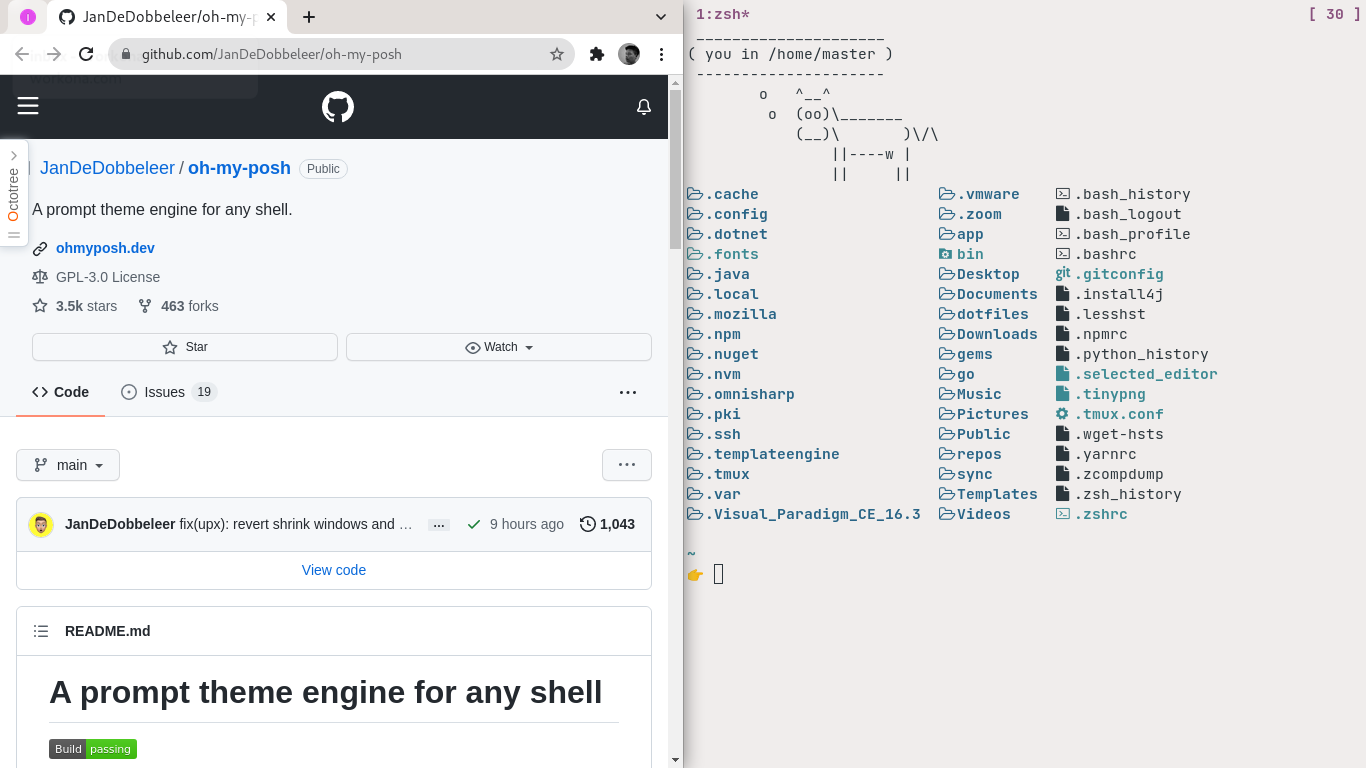Click the GitHub Octocat logo
Viewport: 1366px width, 768px height.
(x=338, y=107)
